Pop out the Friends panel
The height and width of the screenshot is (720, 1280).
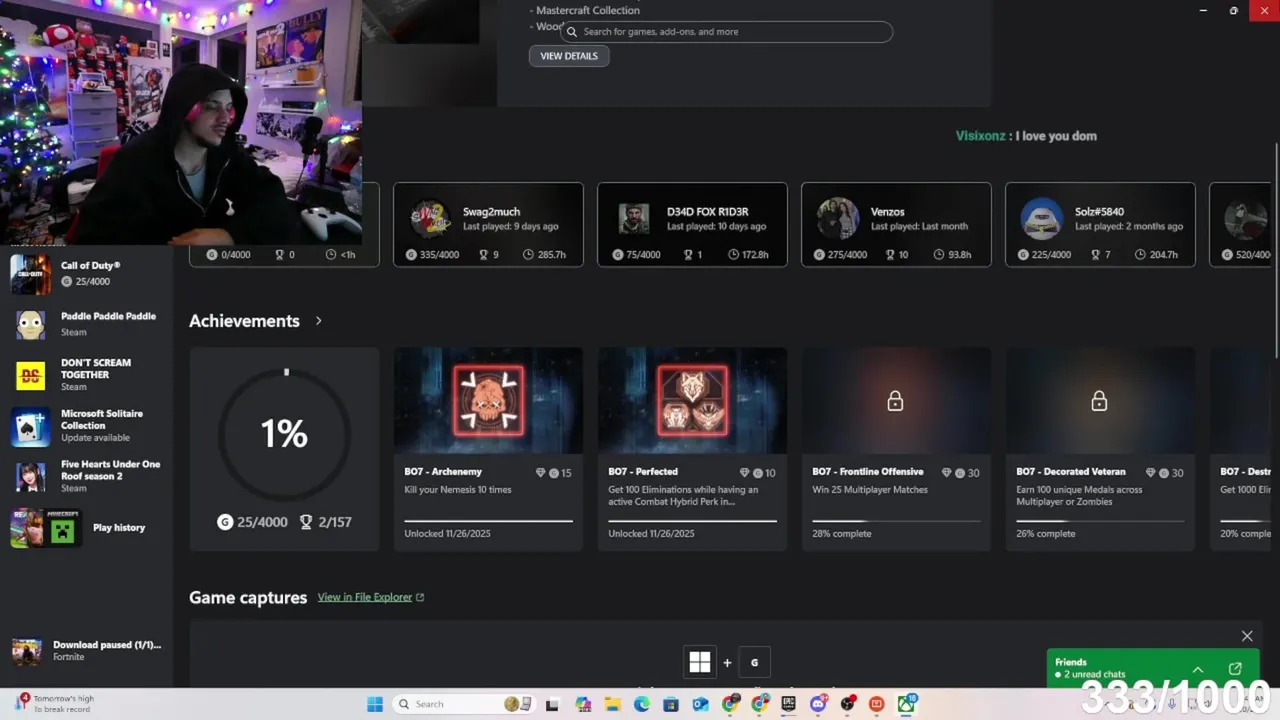(x=1235, y=669)
